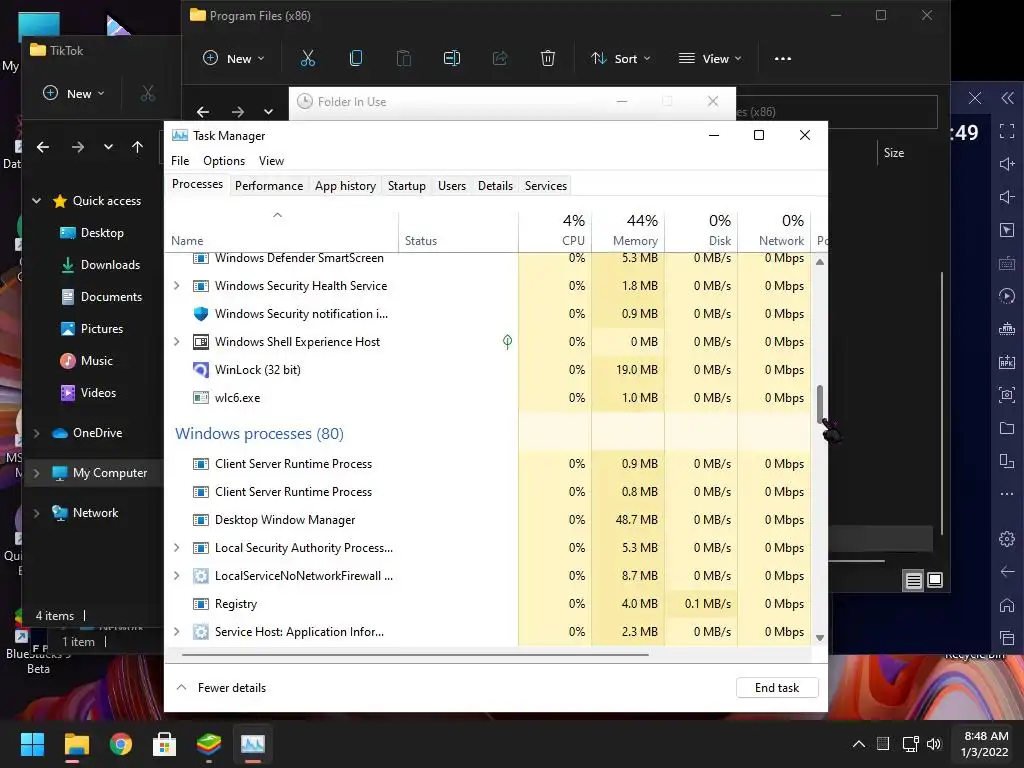This screenshot has height=768, width=1024.
Task: Click the back arrow in Program Files window
Action: coord(203,112)
